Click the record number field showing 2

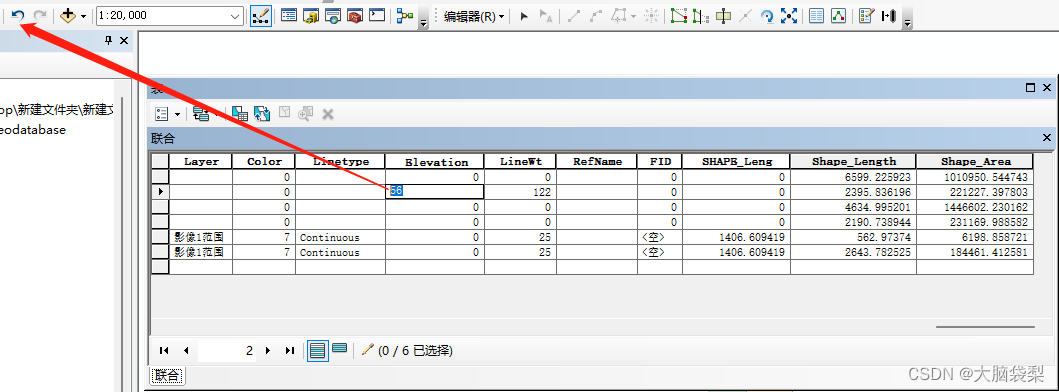pos(227,351)
